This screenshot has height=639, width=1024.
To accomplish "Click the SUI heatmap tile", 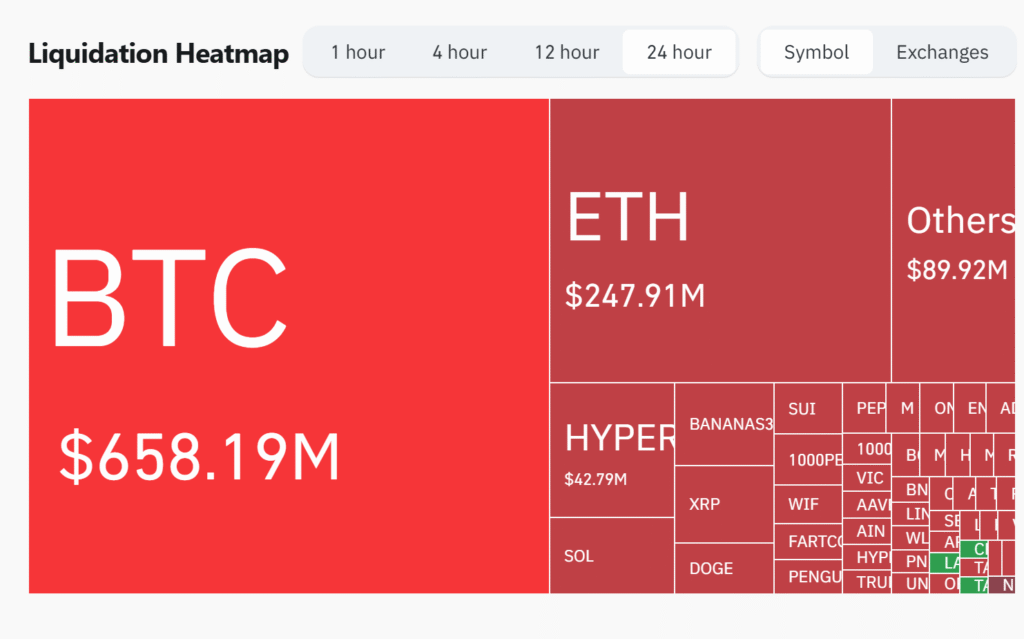I will [808, 408].
